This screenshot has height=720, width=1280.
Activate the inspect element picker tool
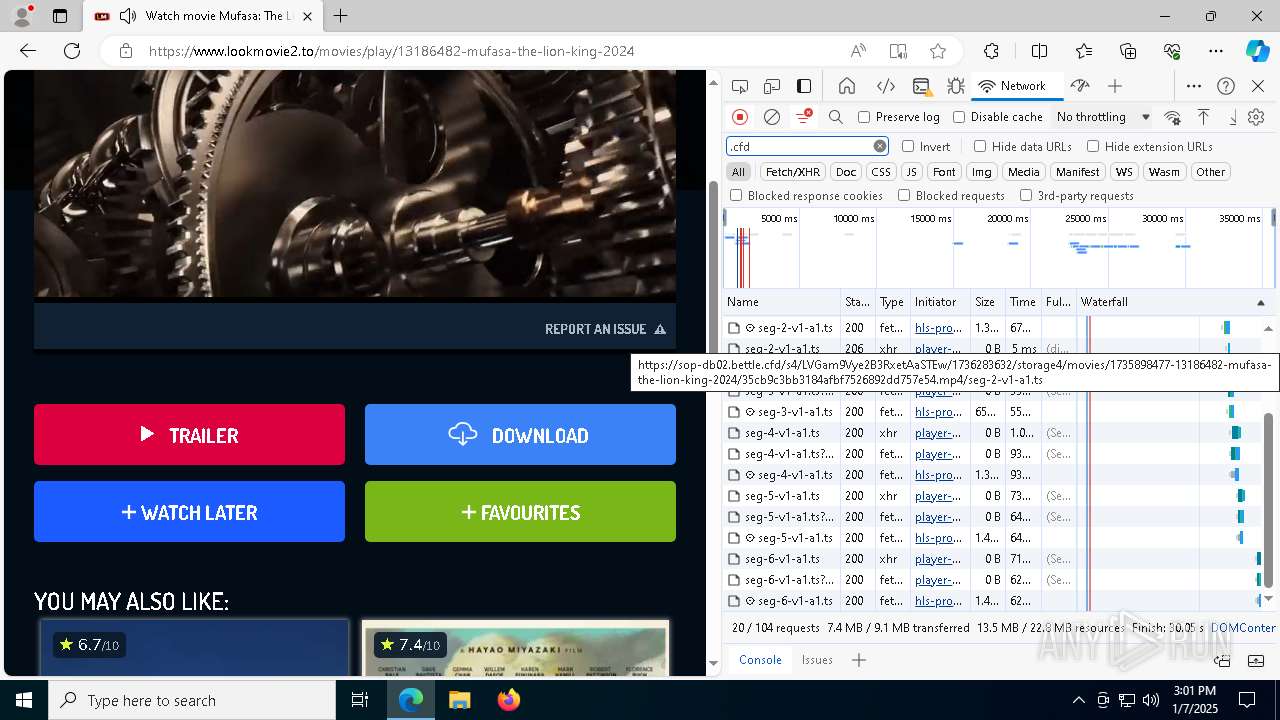(x=740, y=86)
